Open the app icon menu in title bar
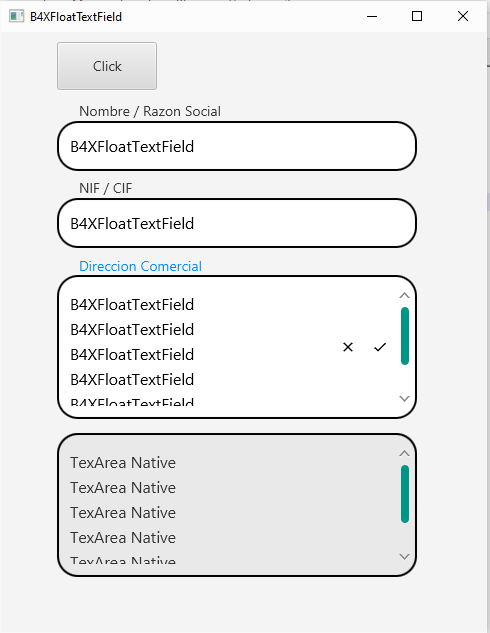 click(x=17, y=17)
